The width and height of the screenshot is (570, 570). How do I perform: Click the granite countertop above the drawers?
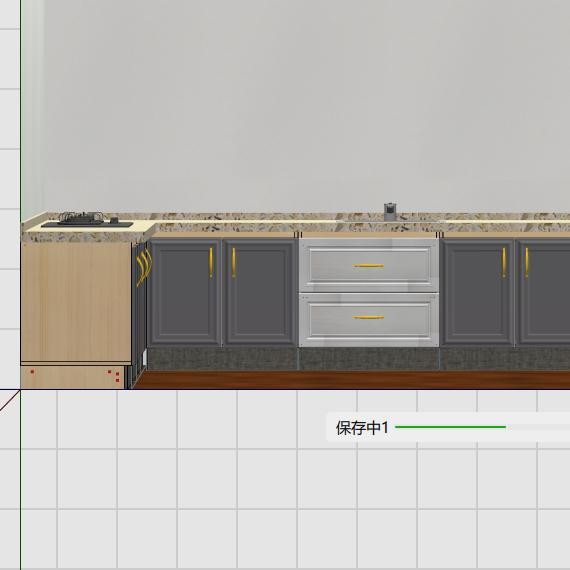pyautogui.click(x=369, y=228)
